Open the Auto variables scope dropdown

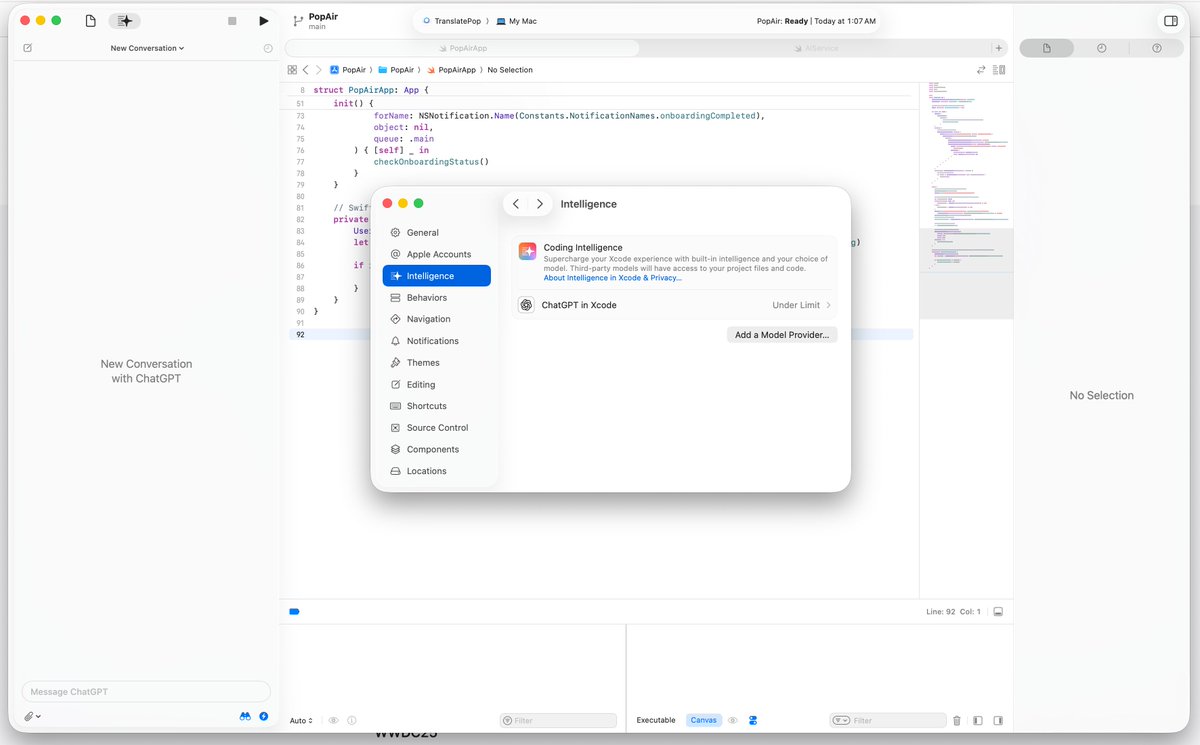(301, 721)
